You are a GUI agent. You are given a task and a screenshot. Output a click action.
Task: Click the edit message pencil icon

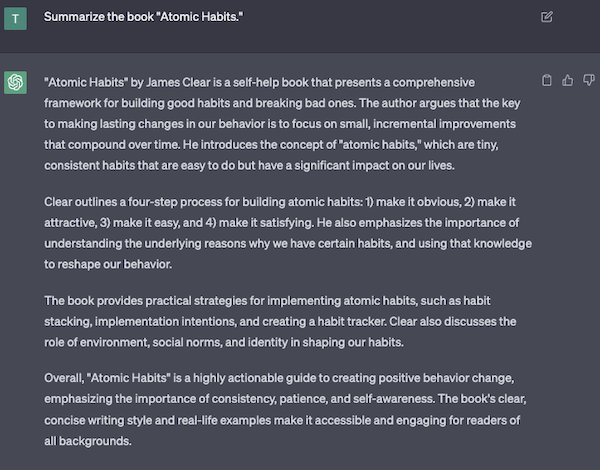coord(546,17)
